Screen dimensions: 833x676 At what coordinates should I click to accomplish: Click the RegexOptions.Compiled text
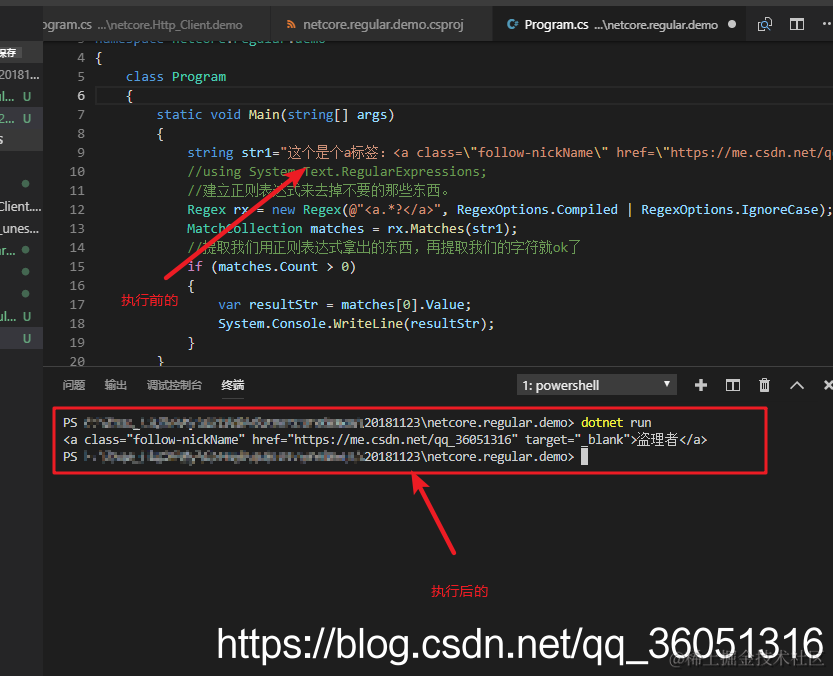pyautogui.click(x=537, y=209)
